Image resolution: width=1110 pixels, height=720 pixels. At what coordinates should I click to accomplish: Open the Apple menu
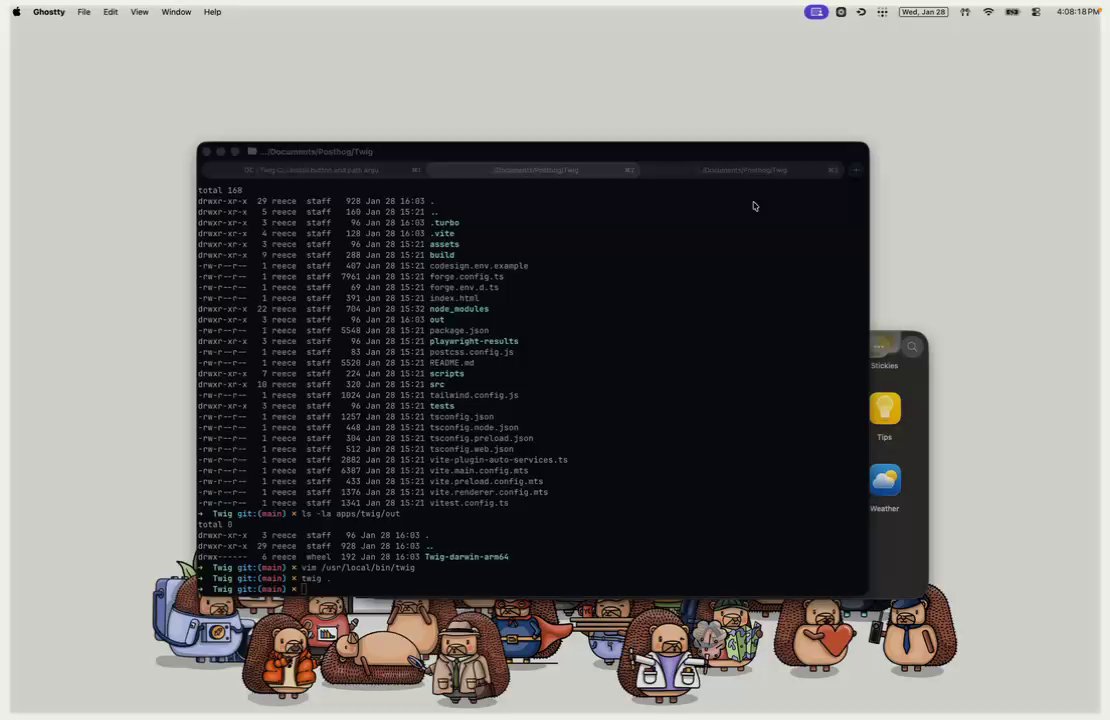click(16, 12)
